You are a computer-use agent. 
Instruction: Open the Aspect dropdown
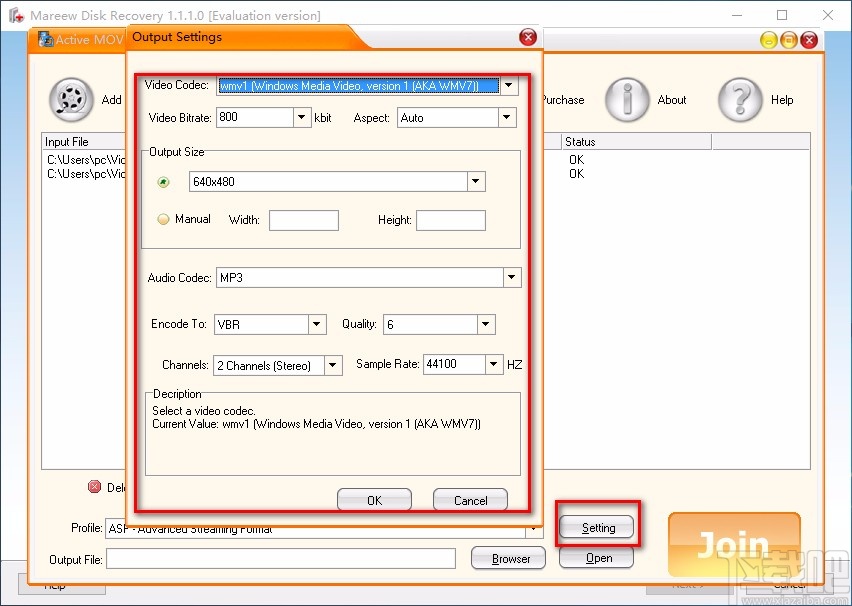pos(506,117)
